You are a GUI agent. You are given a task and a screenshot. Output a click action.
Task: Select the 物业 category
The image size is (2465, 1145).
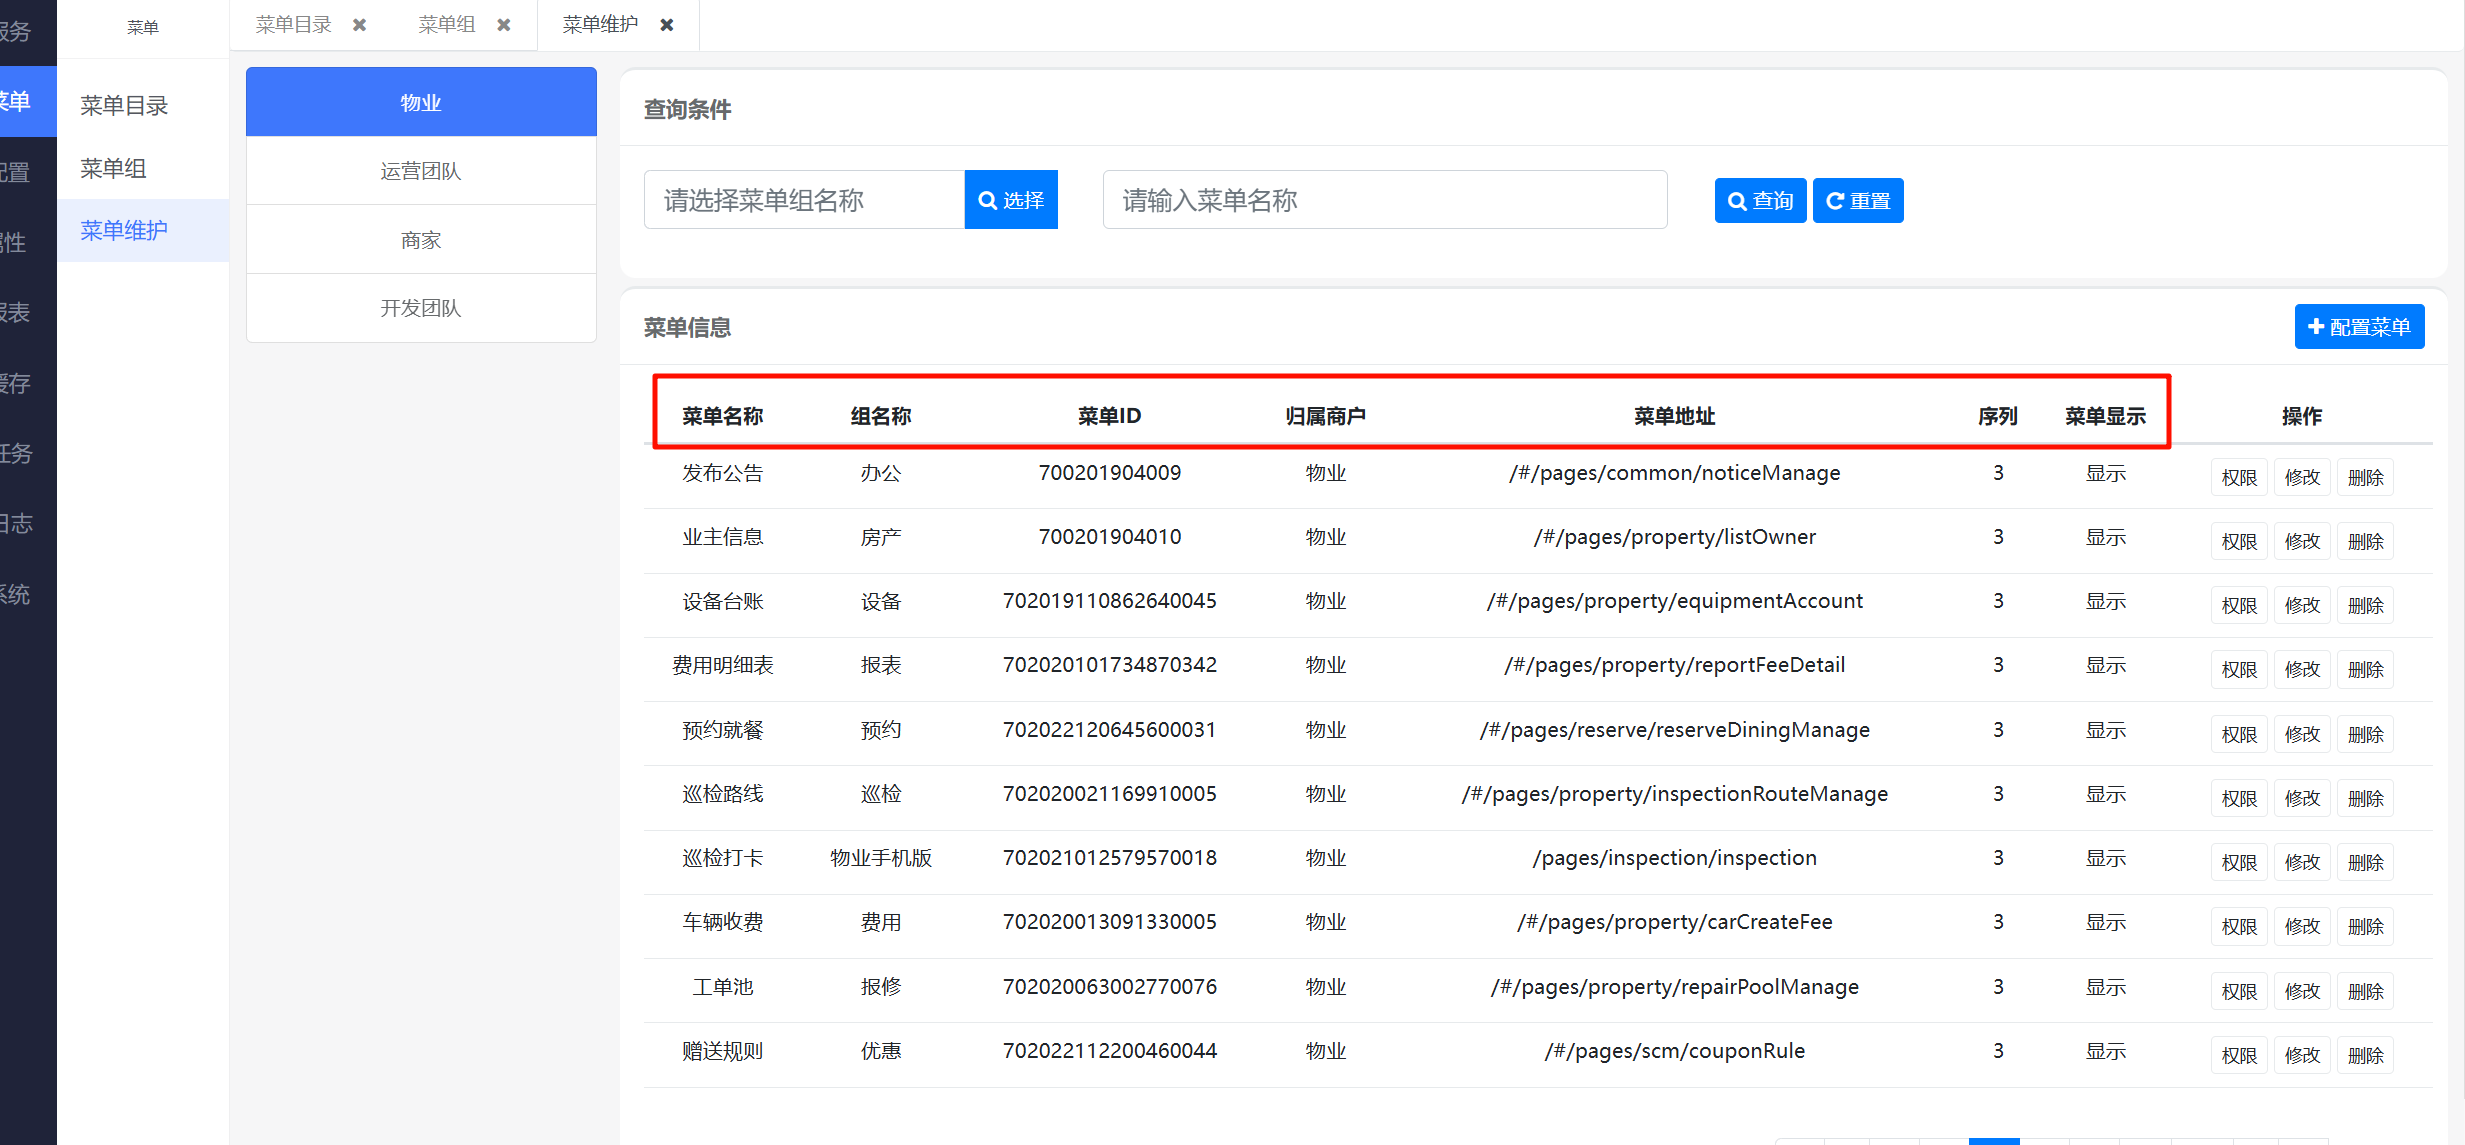(x=421, y=102)
